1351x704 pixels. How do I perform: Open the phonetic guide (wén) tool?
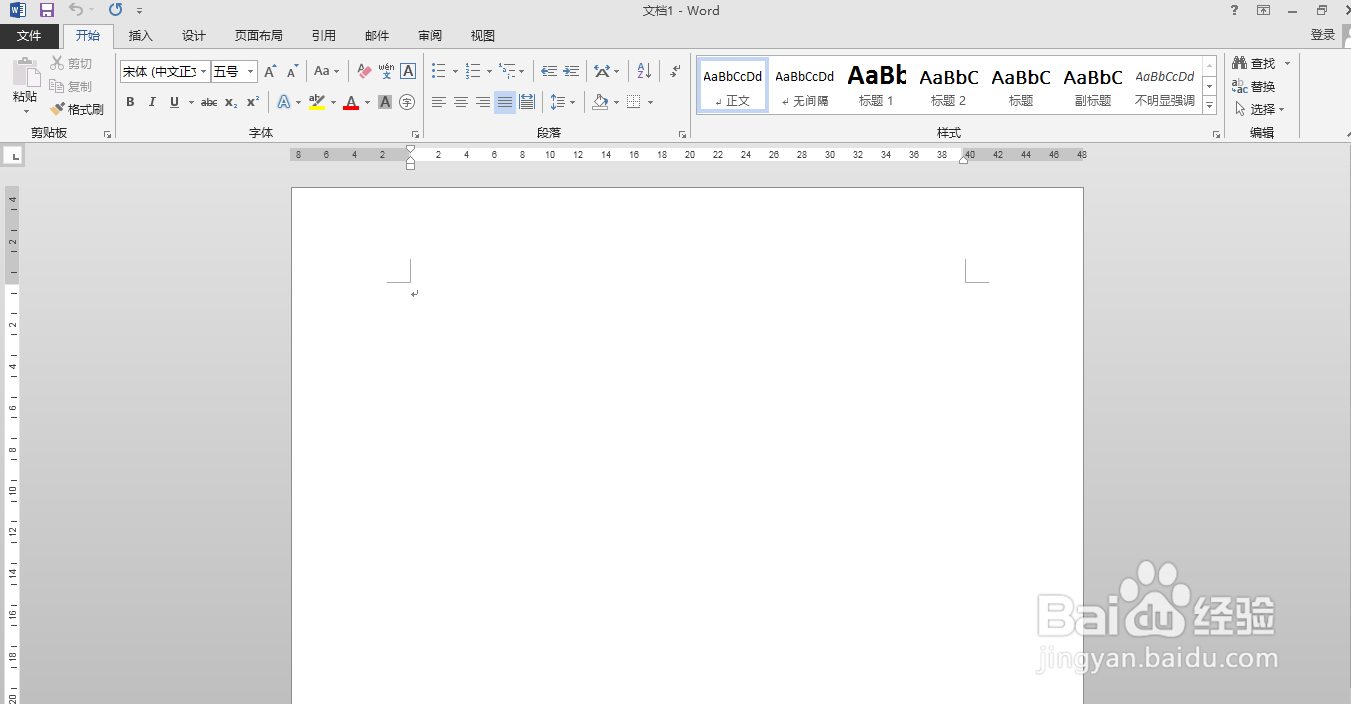[x=386, y=72]
